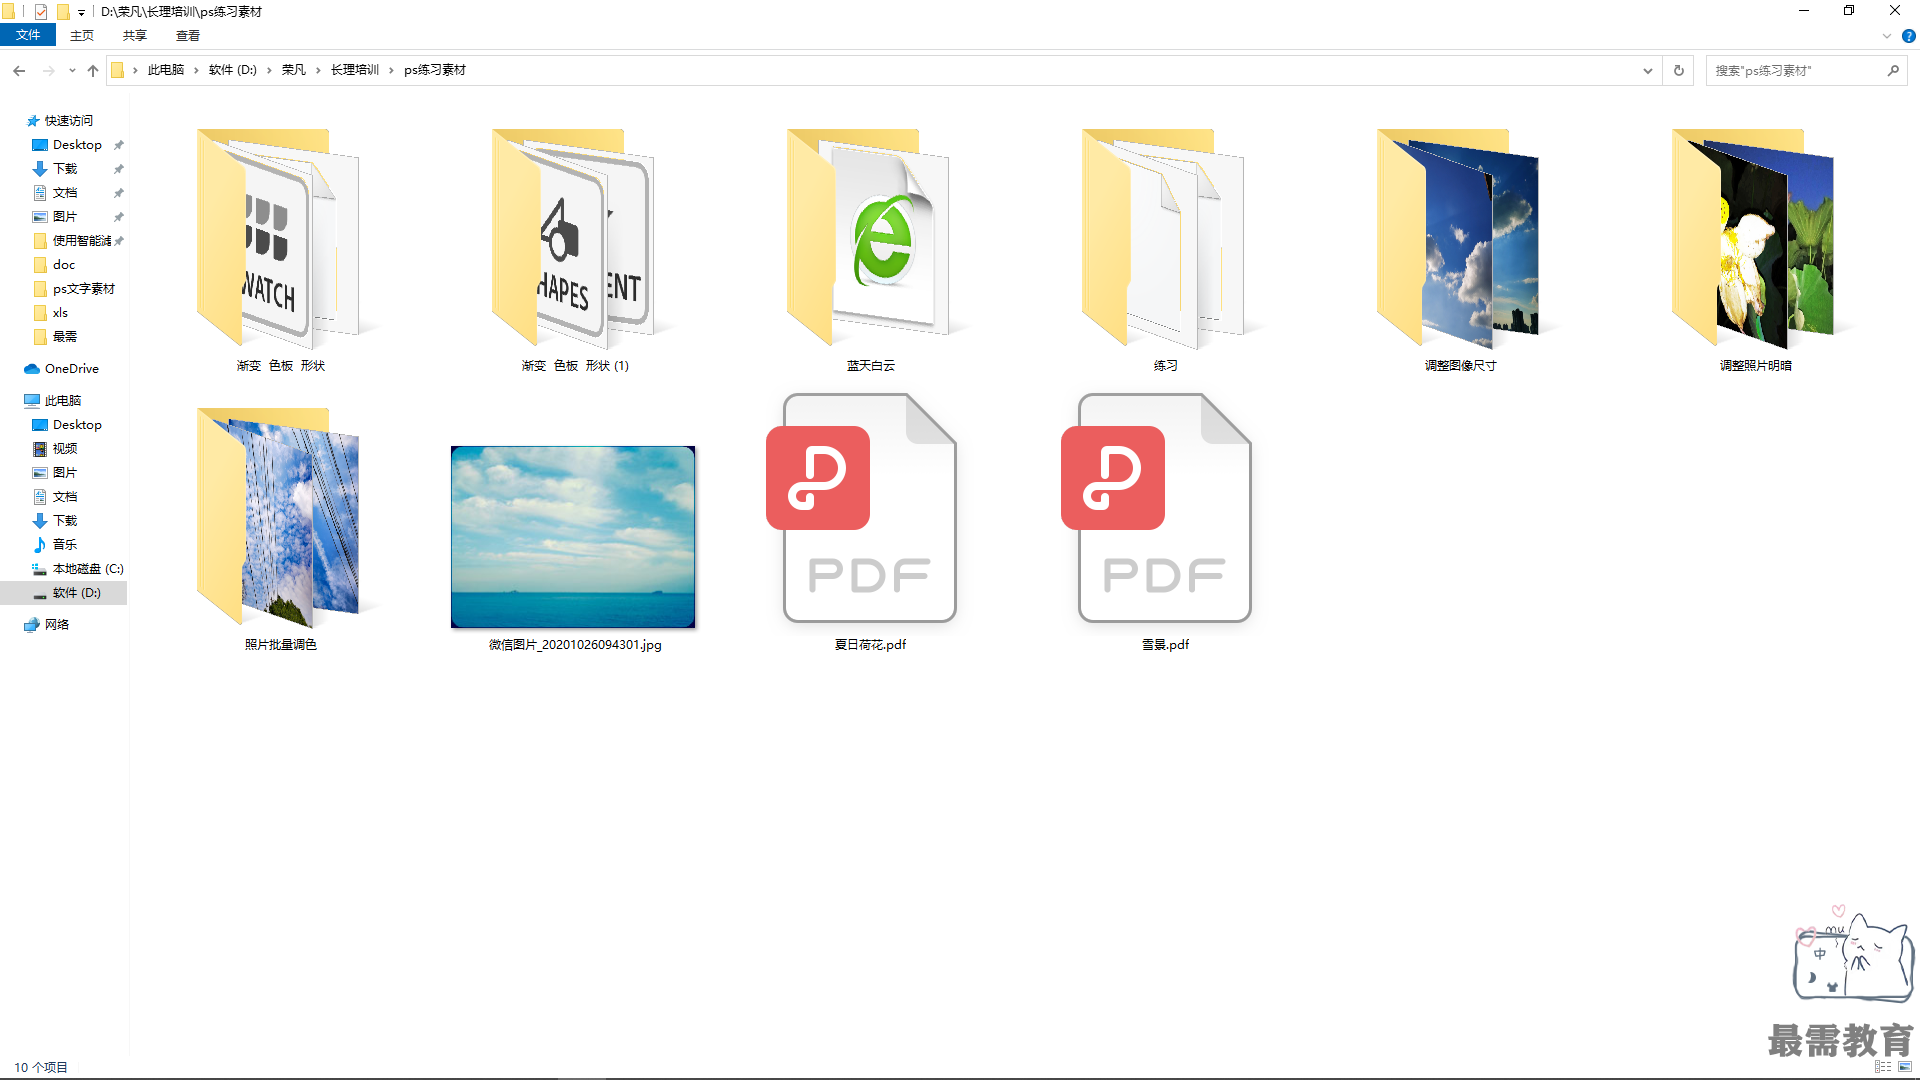Expand the address bar history dropdown
Image resolution: width=1920 pixels, height=1080 pixels.
[1647, 70]
